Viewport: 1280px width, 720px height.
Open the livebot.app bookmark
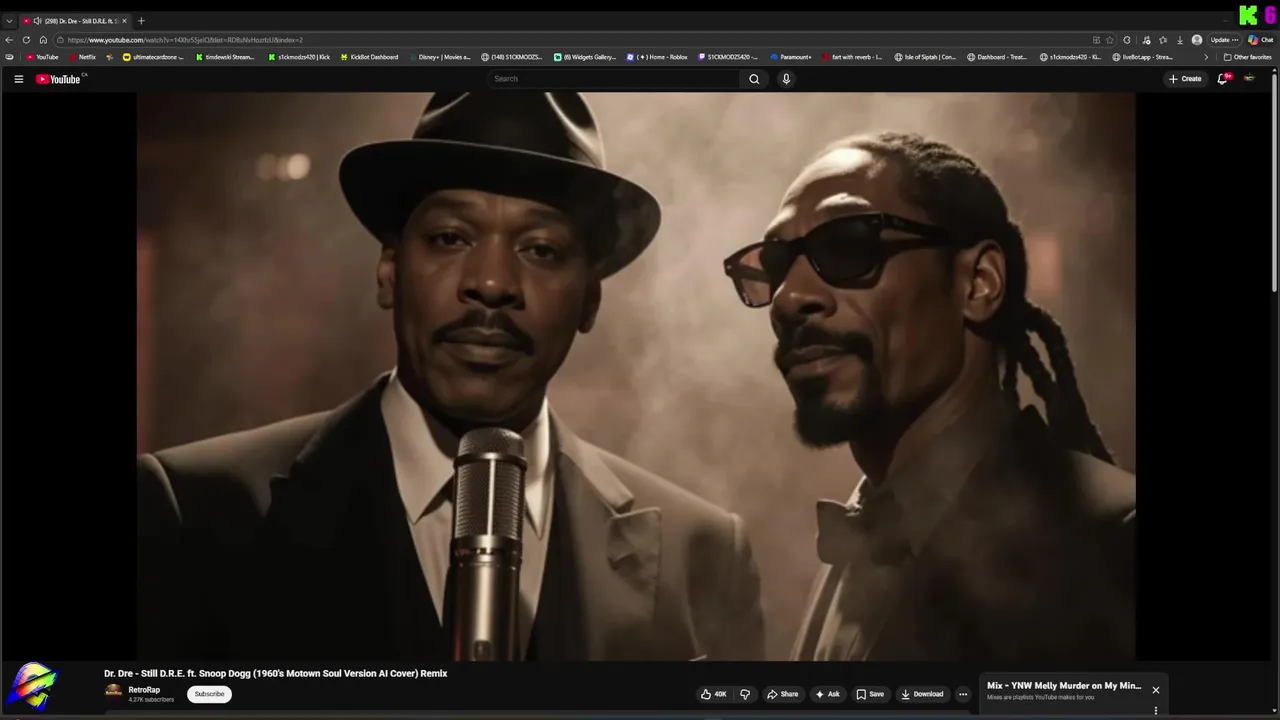click(1142, 57)
